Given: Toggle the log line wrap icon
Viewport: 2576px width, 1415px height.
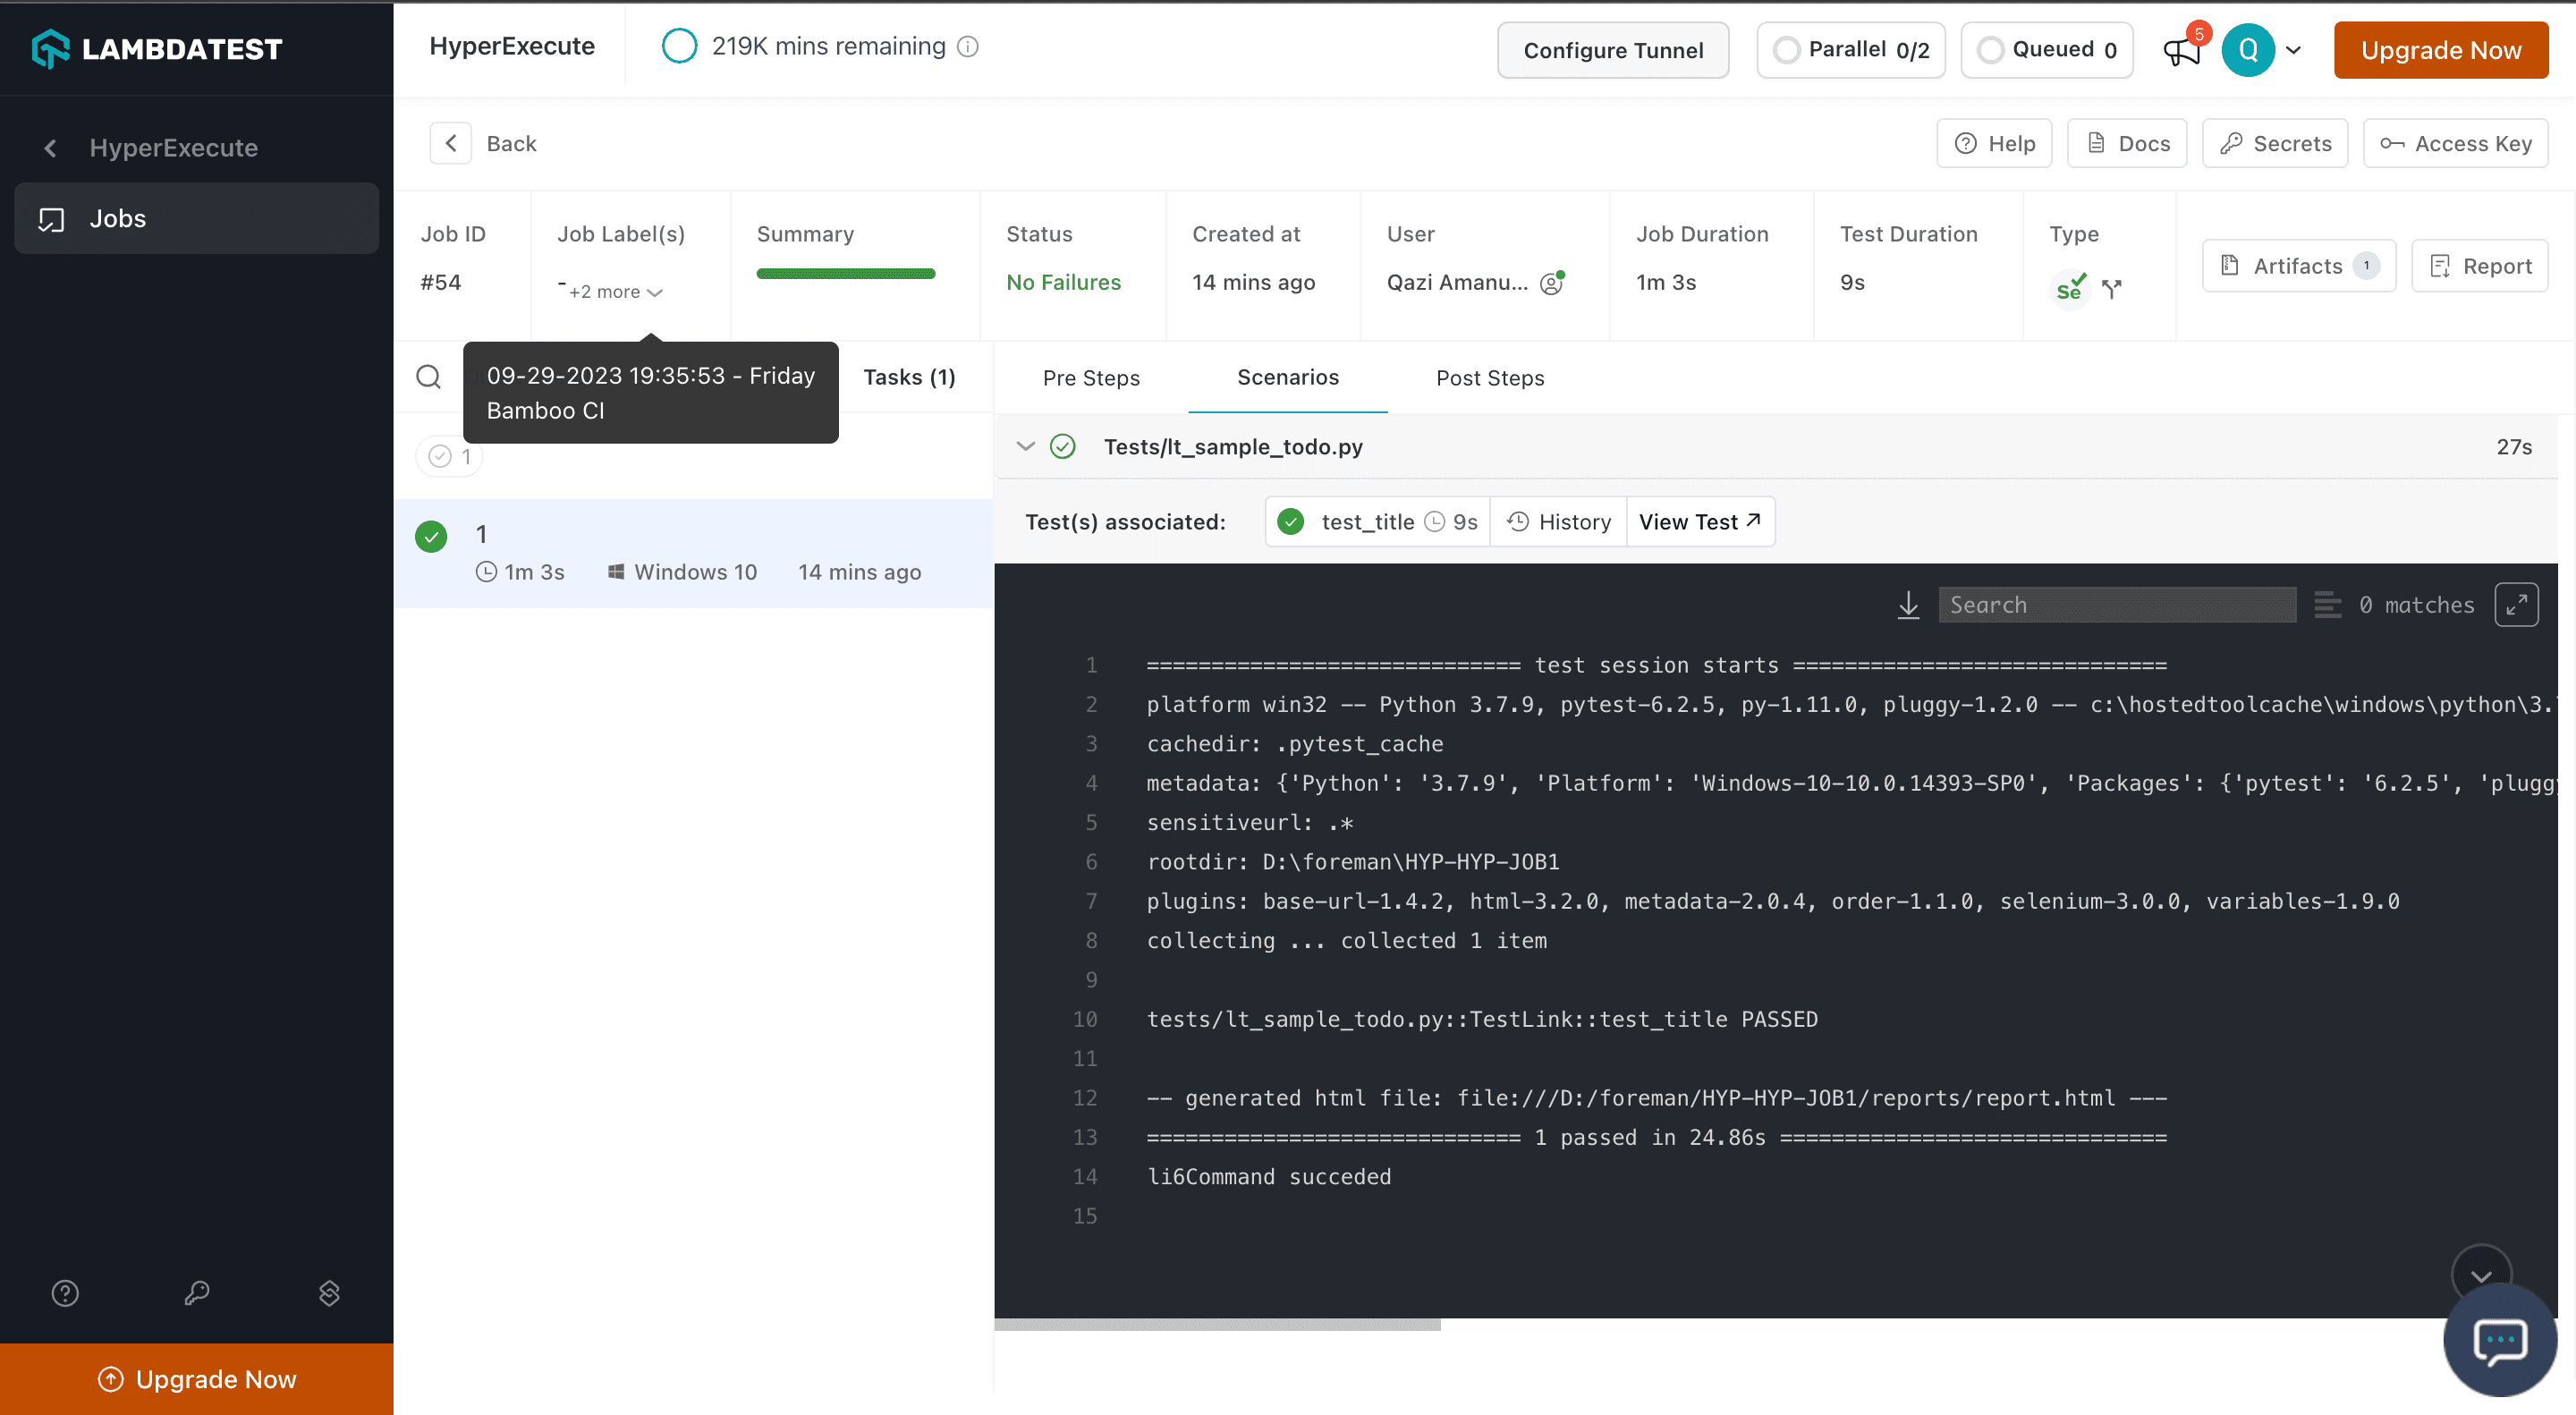Looking at the screenshot, I should pyautogui.click(x=2327, y=605).
